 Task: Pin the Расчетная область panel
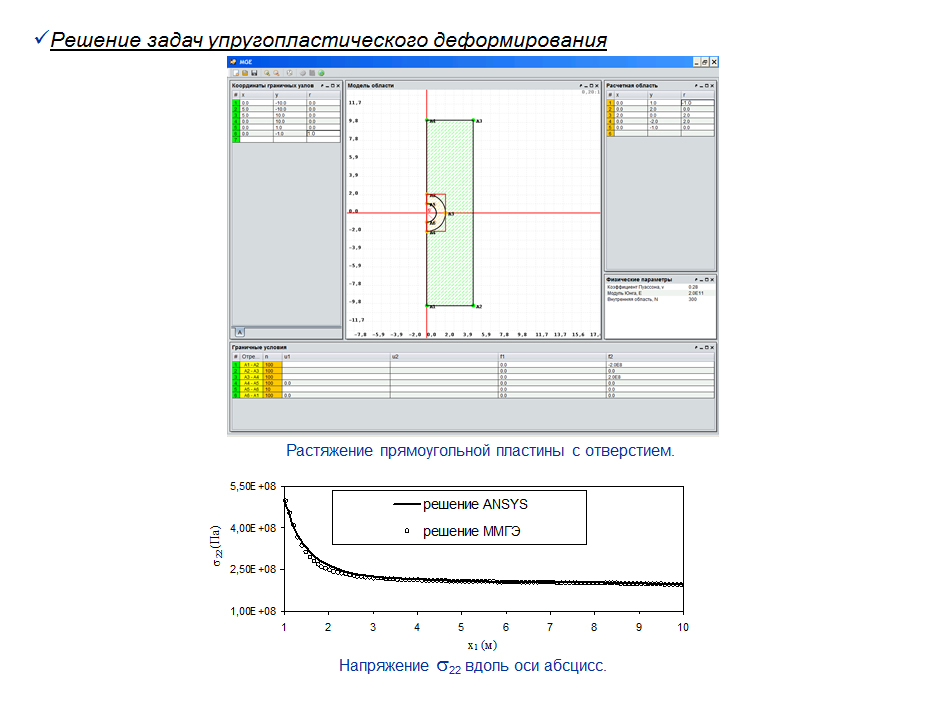coord(696,86)
